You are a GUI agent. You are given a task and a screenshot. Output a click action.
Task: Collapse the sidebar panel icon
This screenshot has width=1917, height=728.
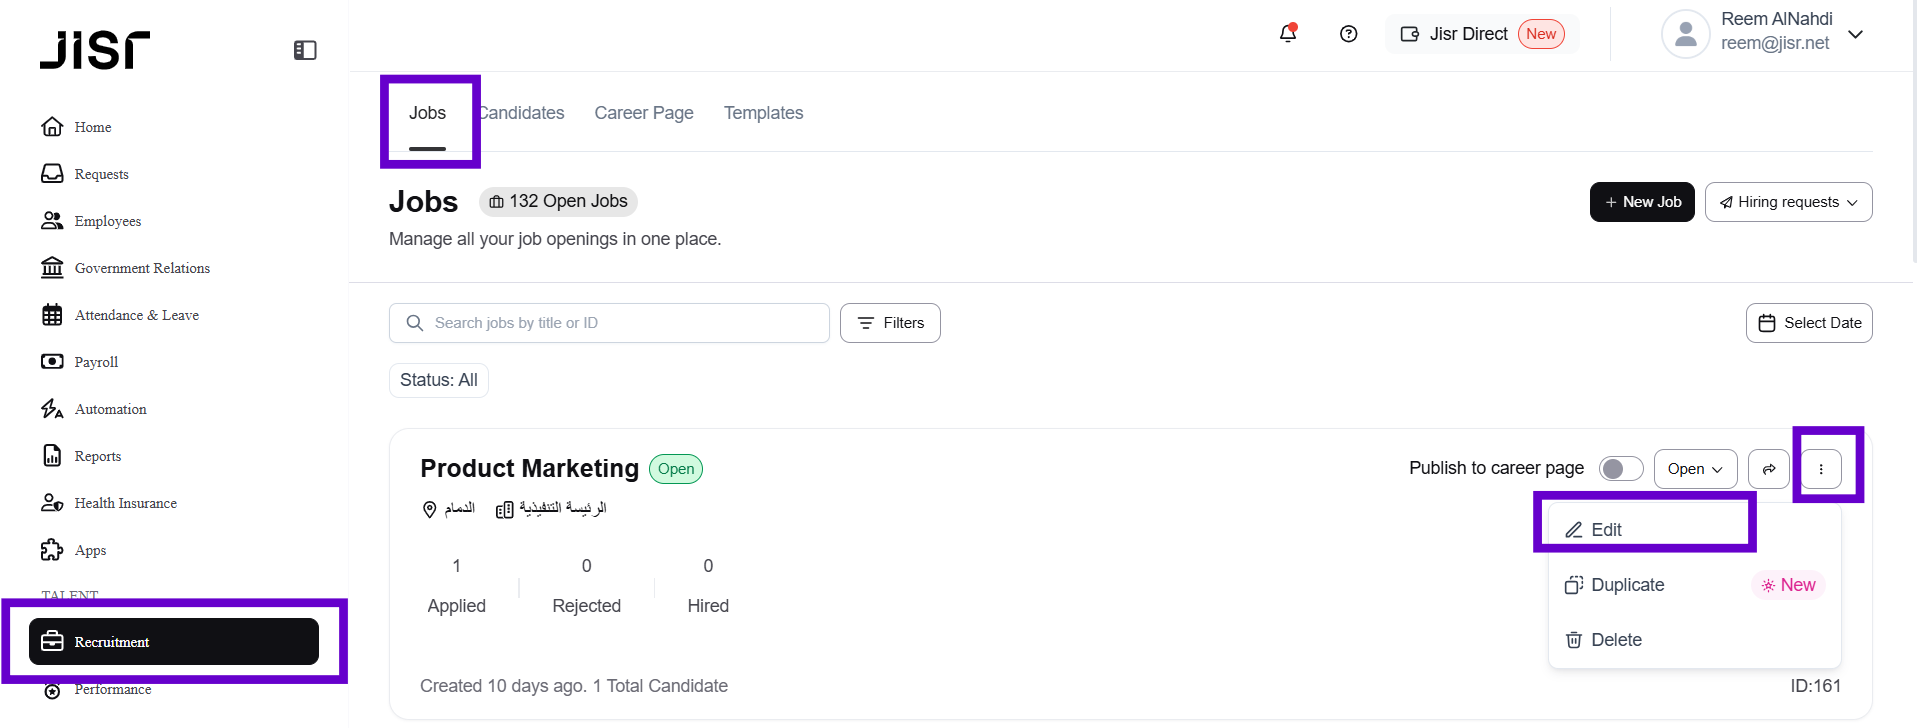click(305, 50)
